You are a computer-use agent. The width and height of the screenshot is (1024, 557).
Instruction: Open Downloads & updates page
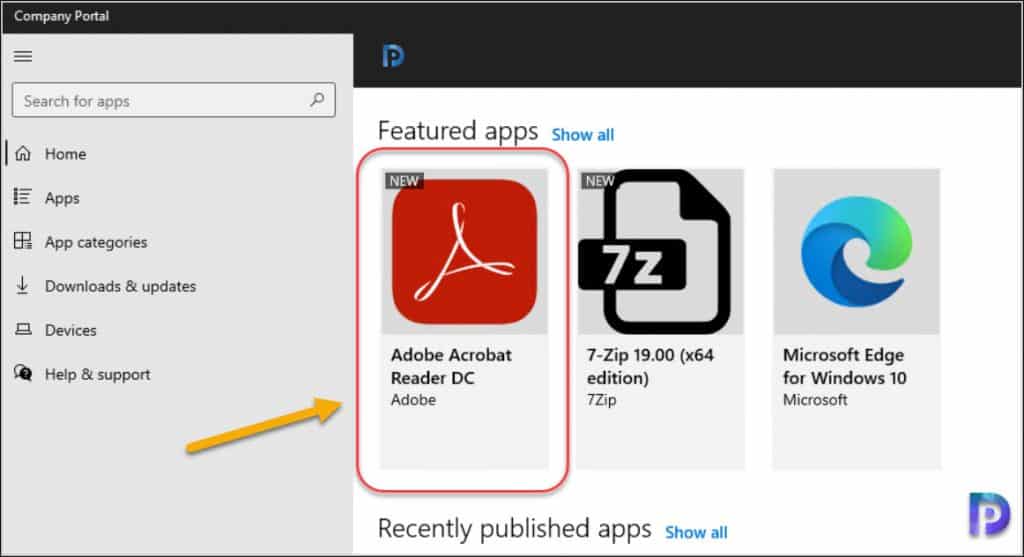(120, 286)
